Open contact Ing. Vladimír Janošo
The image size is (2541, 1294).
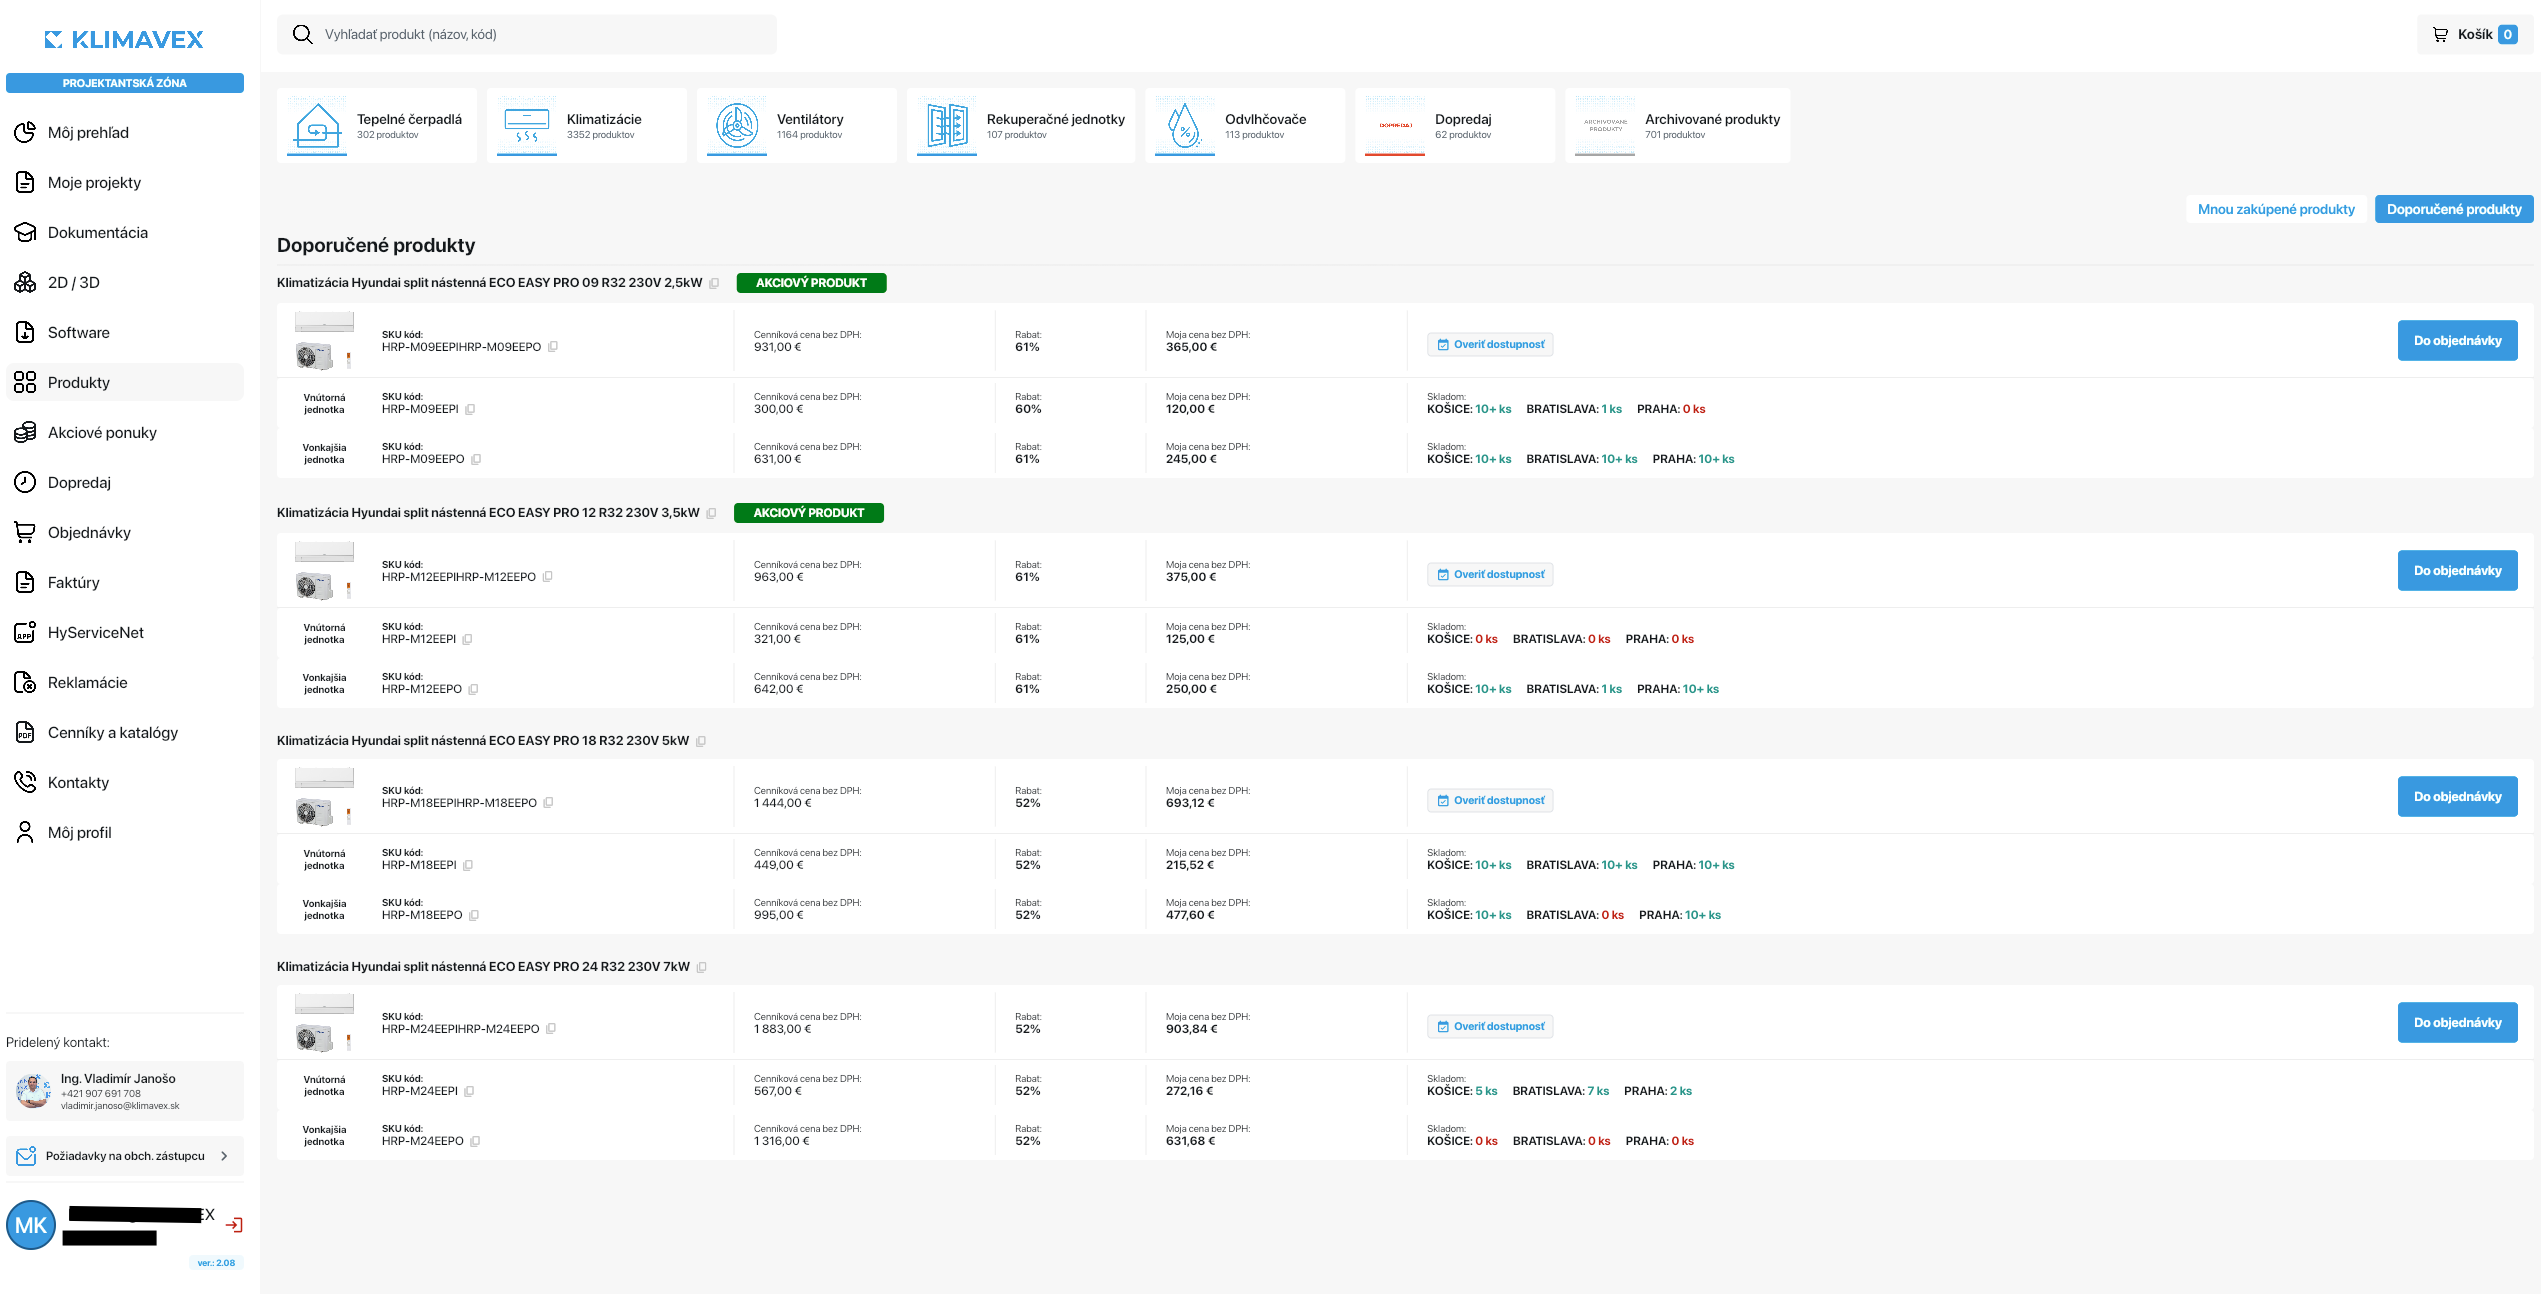tap(125, 1091)
